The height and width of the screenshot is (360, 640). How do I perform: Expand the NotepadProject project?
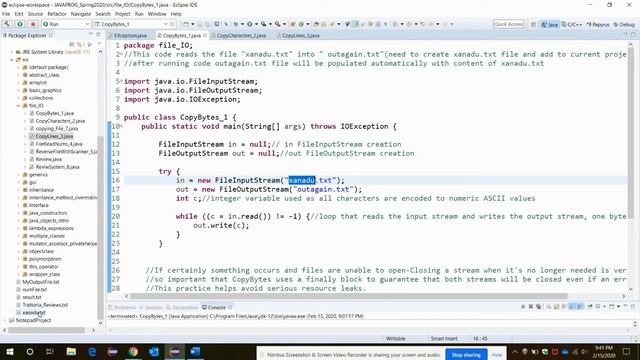5,320
